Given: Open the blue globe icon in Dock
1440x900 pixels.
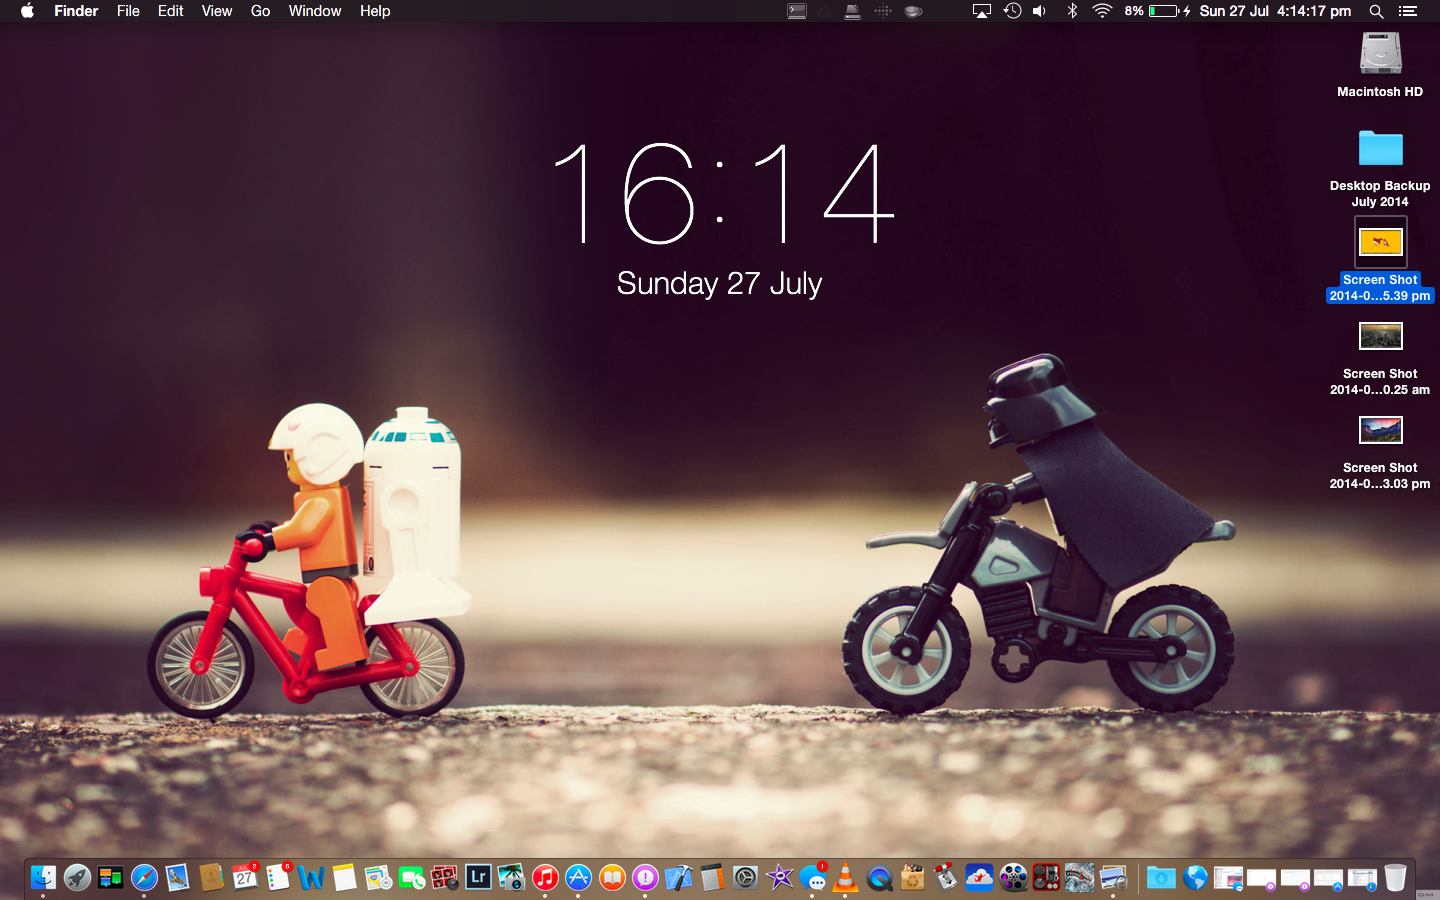Looking at the screenshot, I should click(1195, 878).
